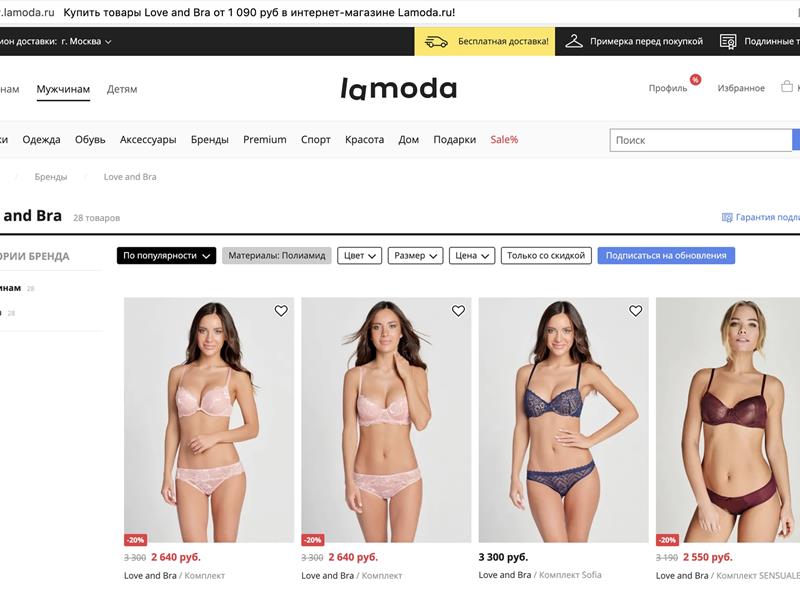Image resolution: width=800 pixels, height=600 pixels.
Task: Toggle the Только со скидкой filter
Action: [x=546, y=256]
